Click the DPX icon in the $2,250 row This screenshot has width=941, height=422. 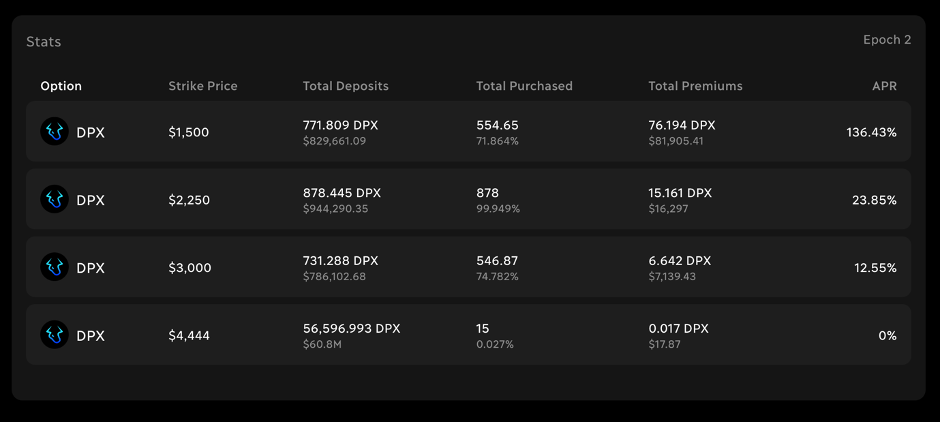pyautogui.click(x=54, y=200)
